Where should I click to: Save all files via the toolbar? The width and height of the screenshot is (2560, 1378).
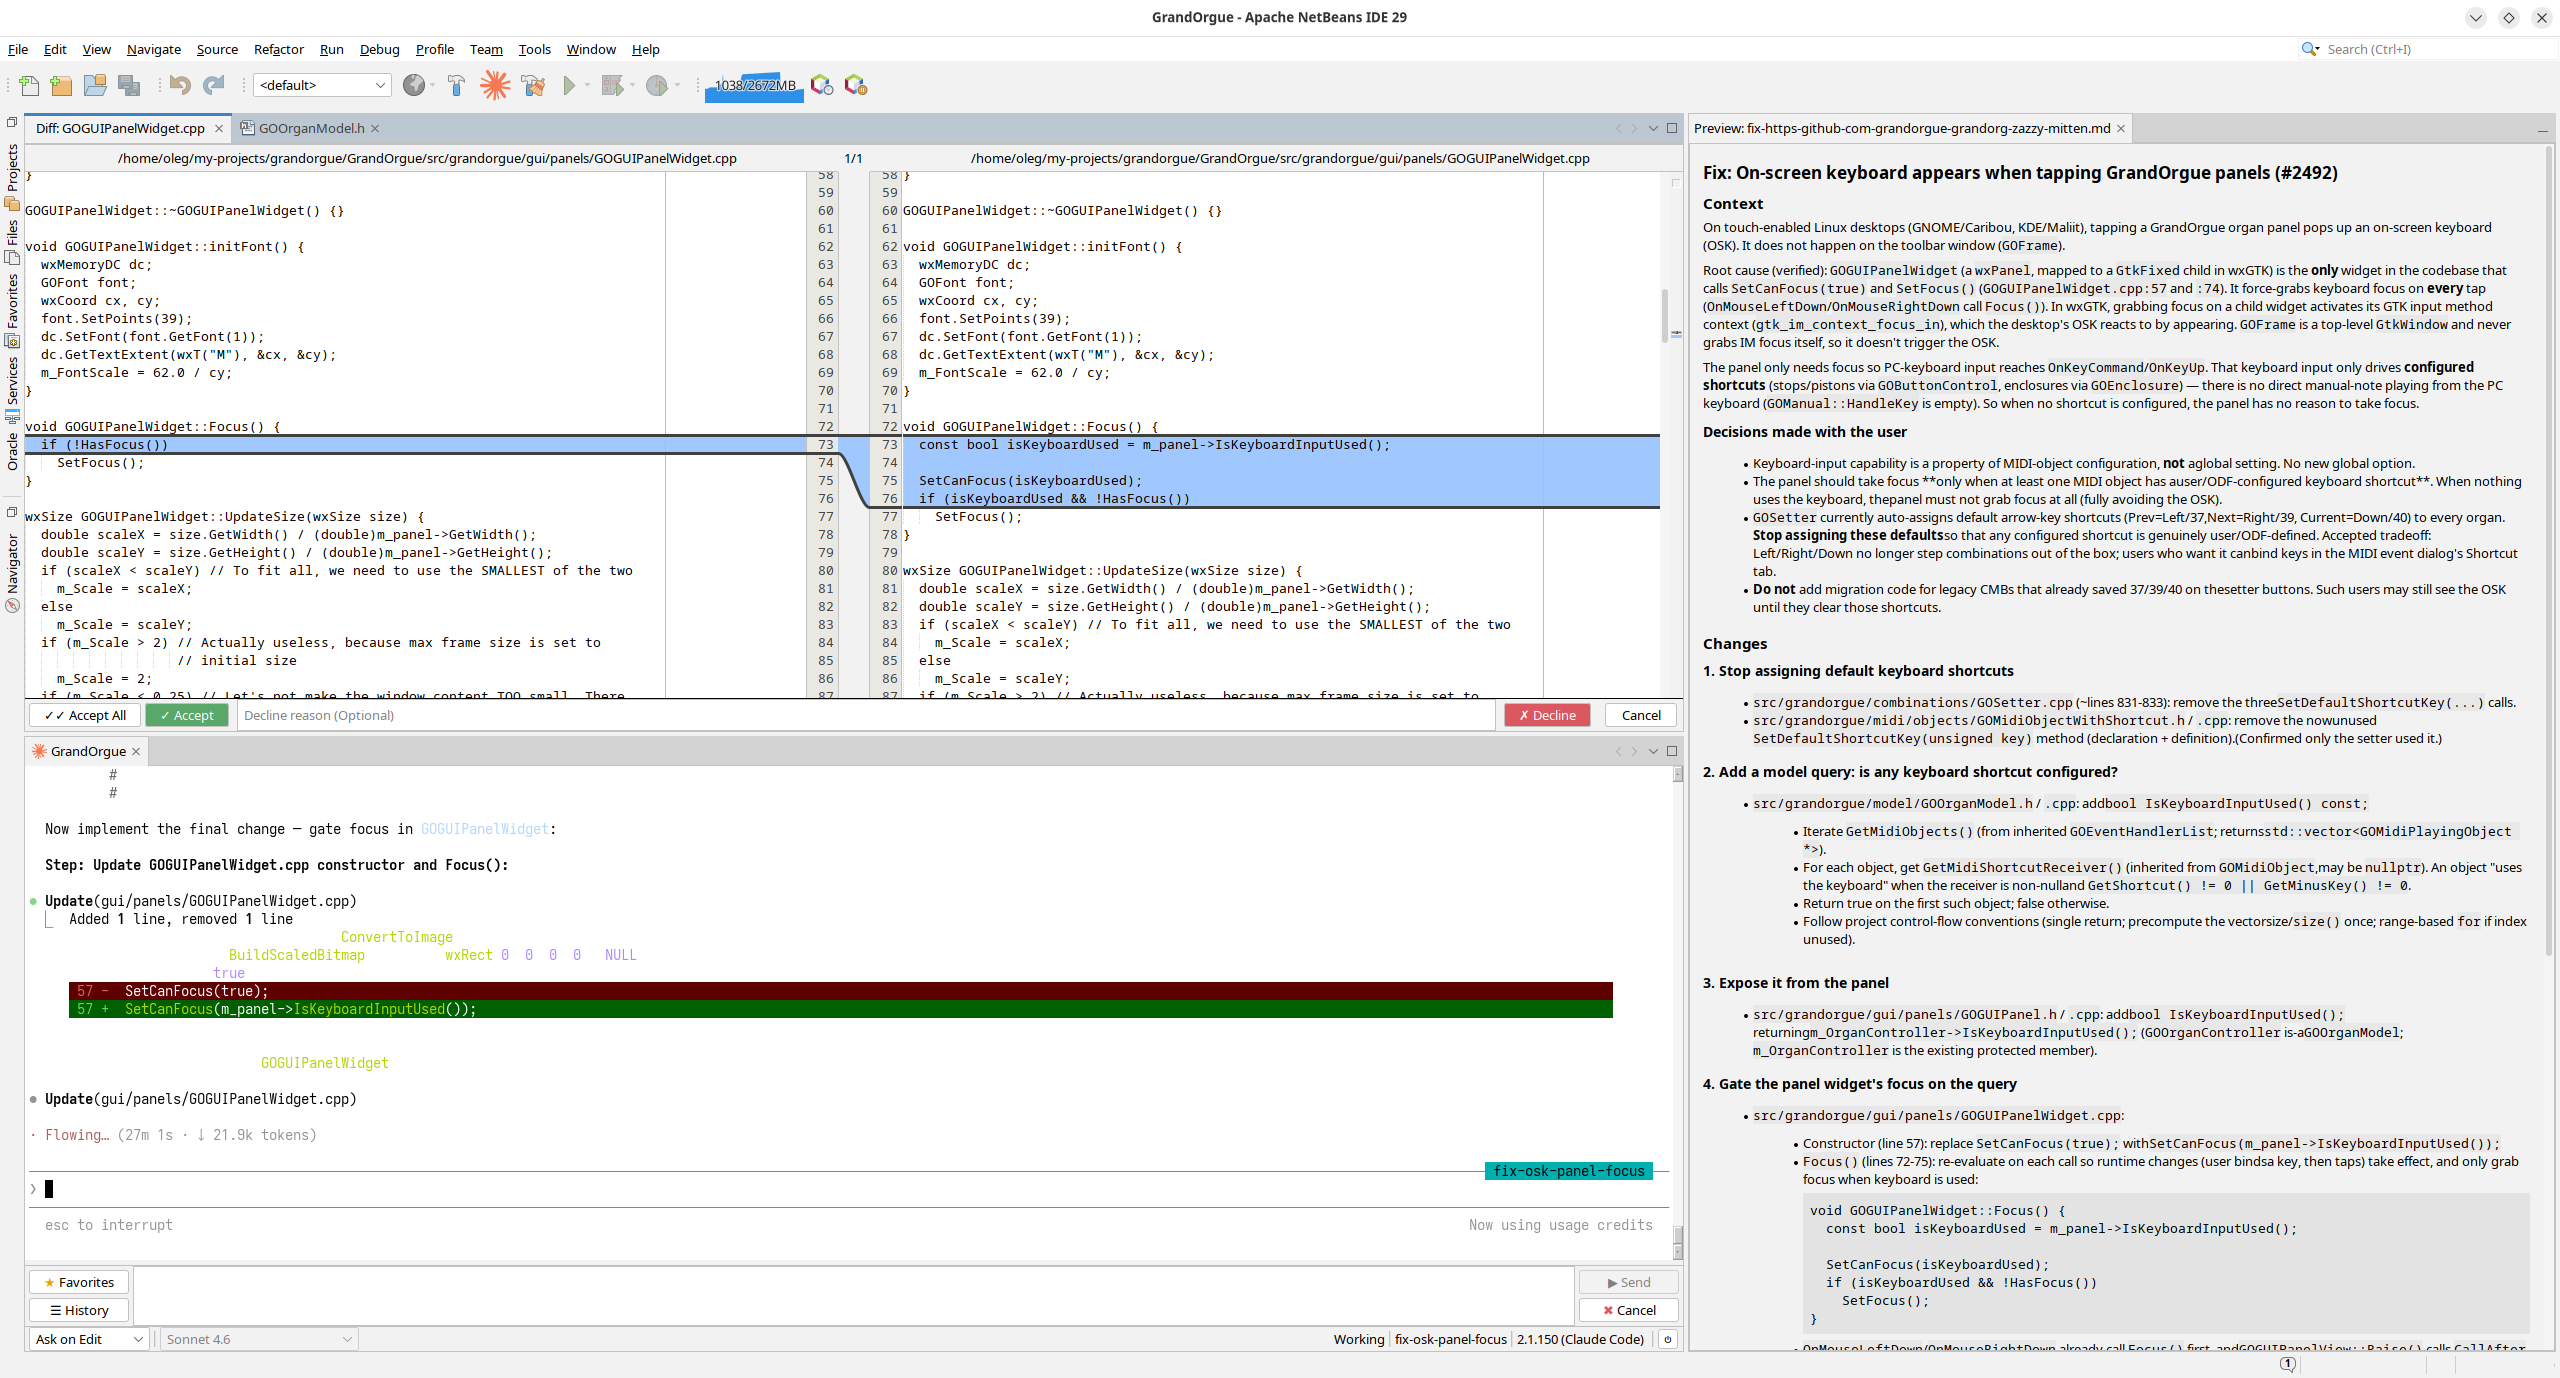click(x=129, y=86)
